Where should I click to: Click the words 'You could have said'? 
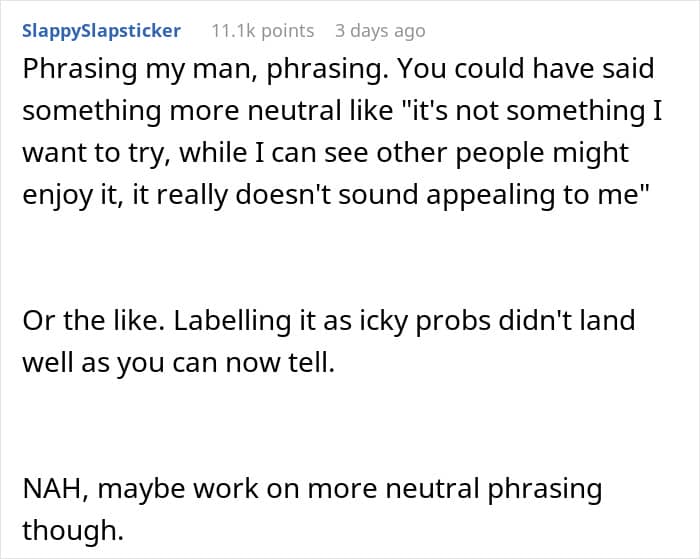525,69
